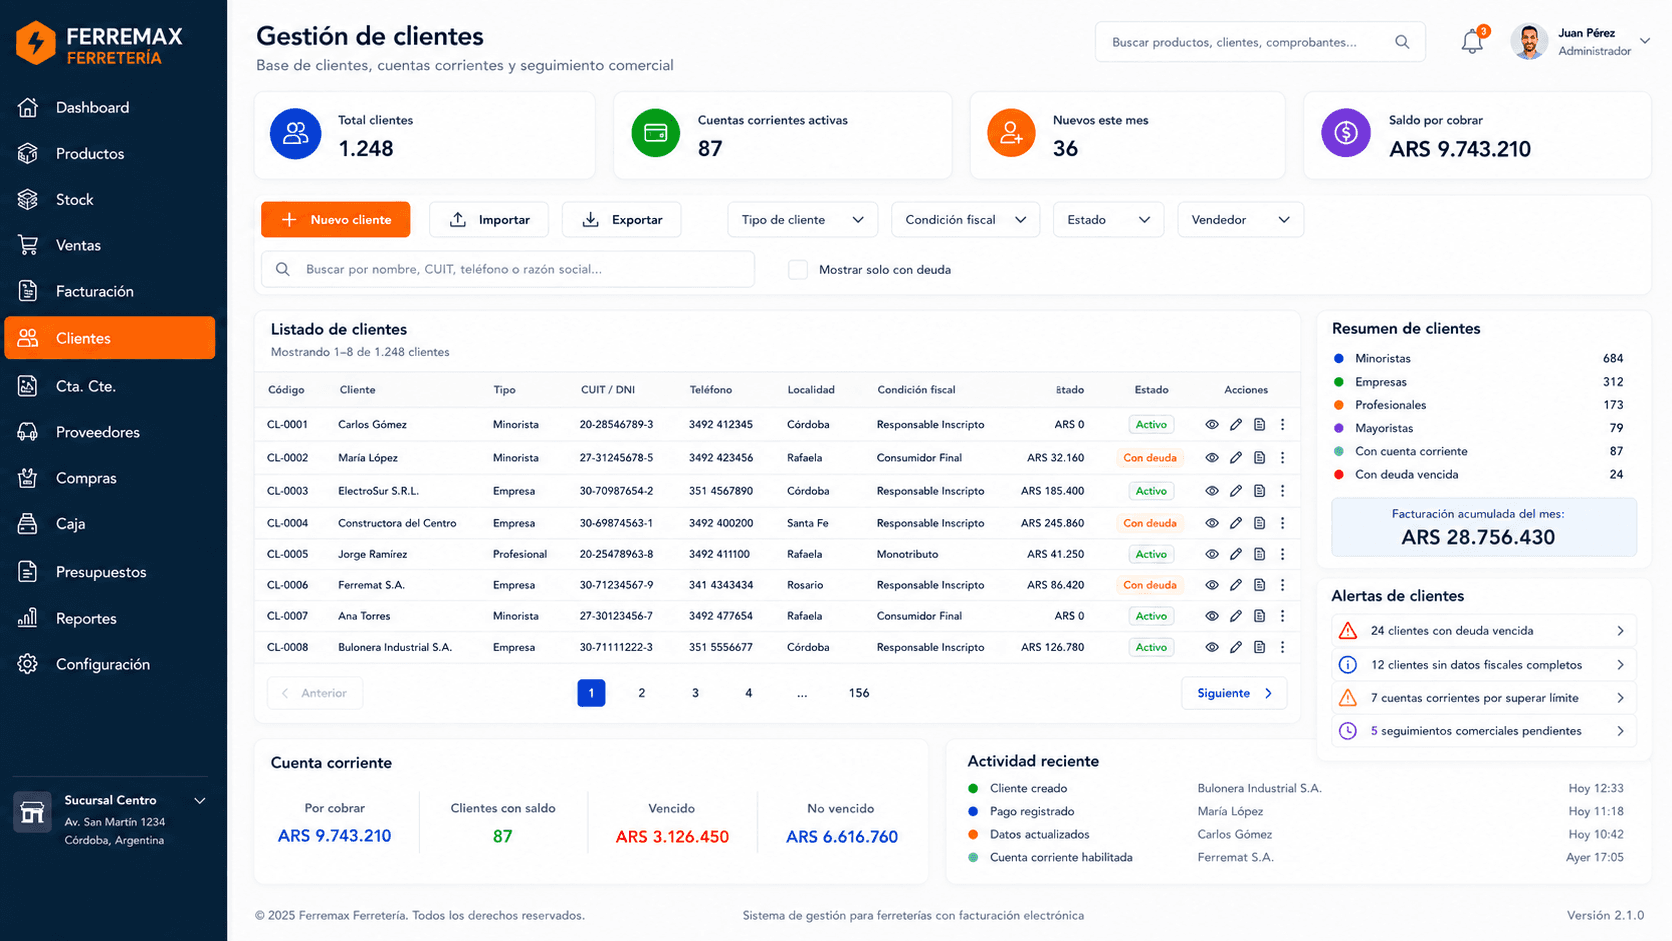The height and width of the screenshot is (941, 1672).
Task: Click the Nuevos este mes icon
Action: 1011,134
